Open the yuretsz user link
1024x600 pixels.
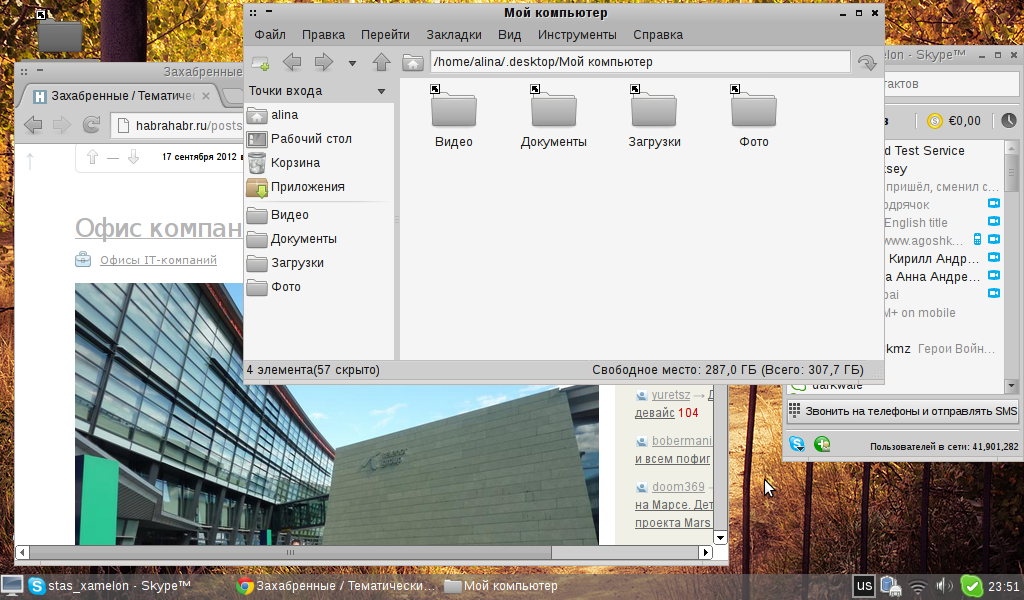coord(671,394)
